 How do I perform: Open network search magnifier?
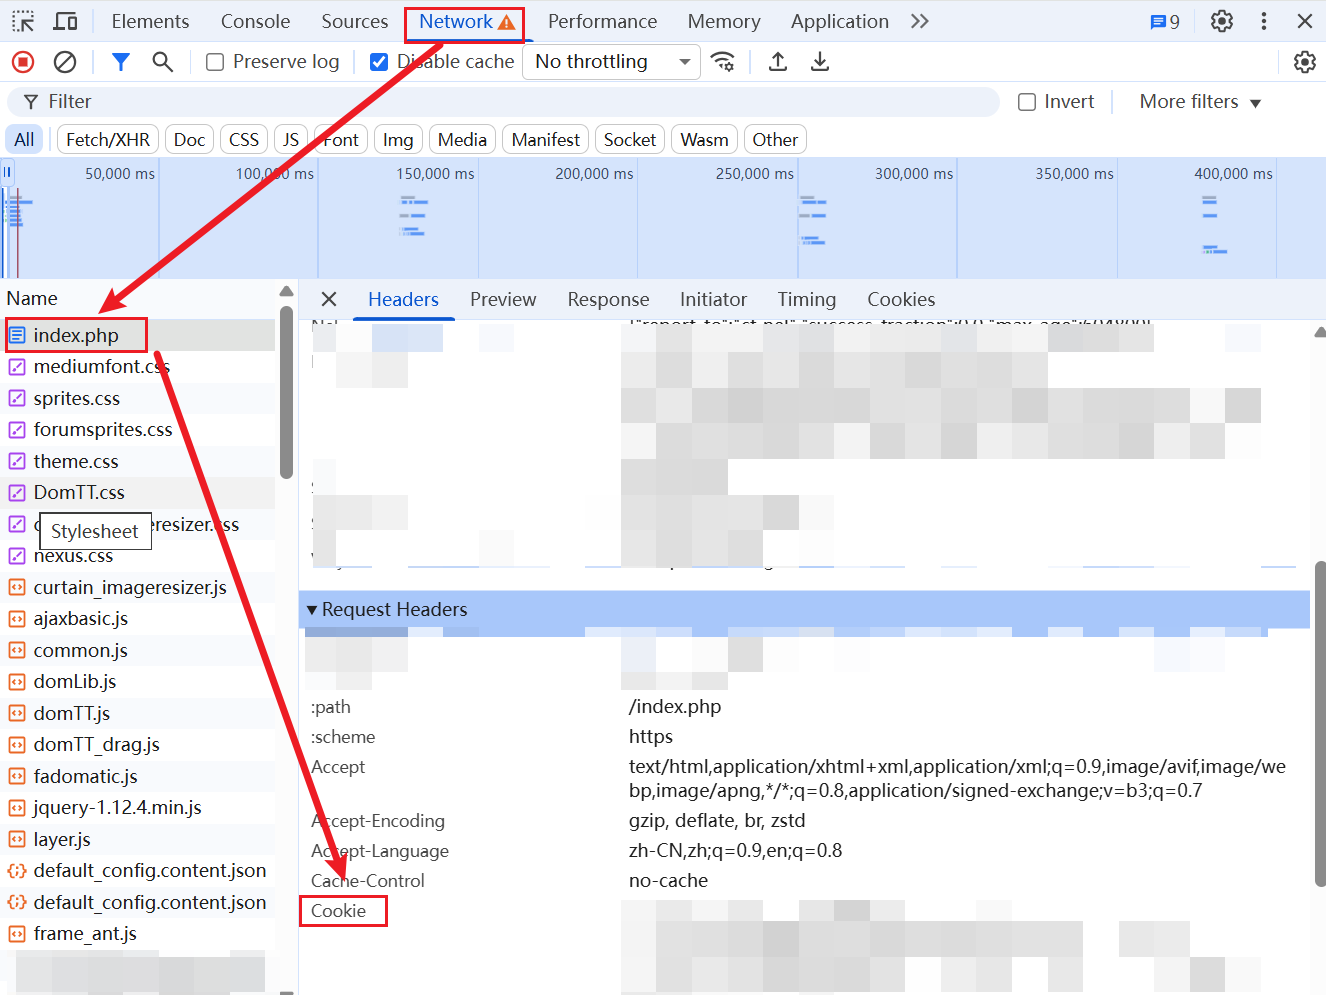162,62
